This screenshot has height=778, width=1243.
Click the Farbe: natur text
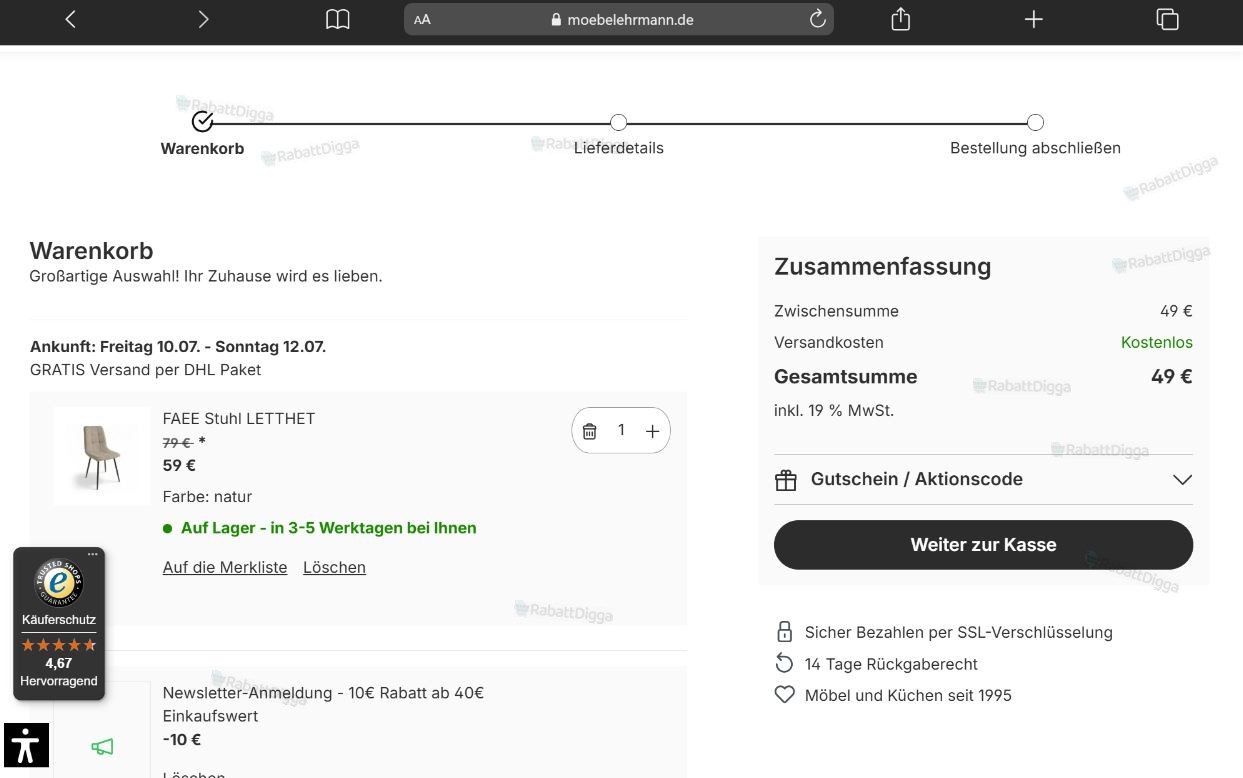(207, 496)
